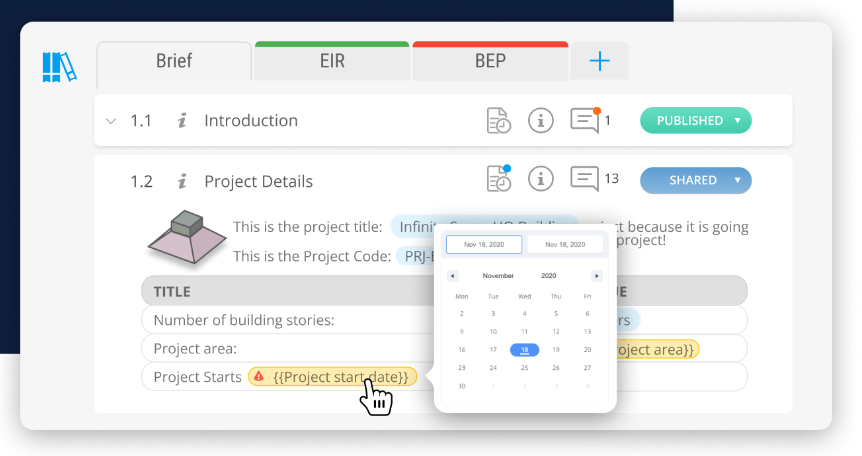Click the building model thumbnail
Screen dimensions: 862x456
tap(187, 237)
